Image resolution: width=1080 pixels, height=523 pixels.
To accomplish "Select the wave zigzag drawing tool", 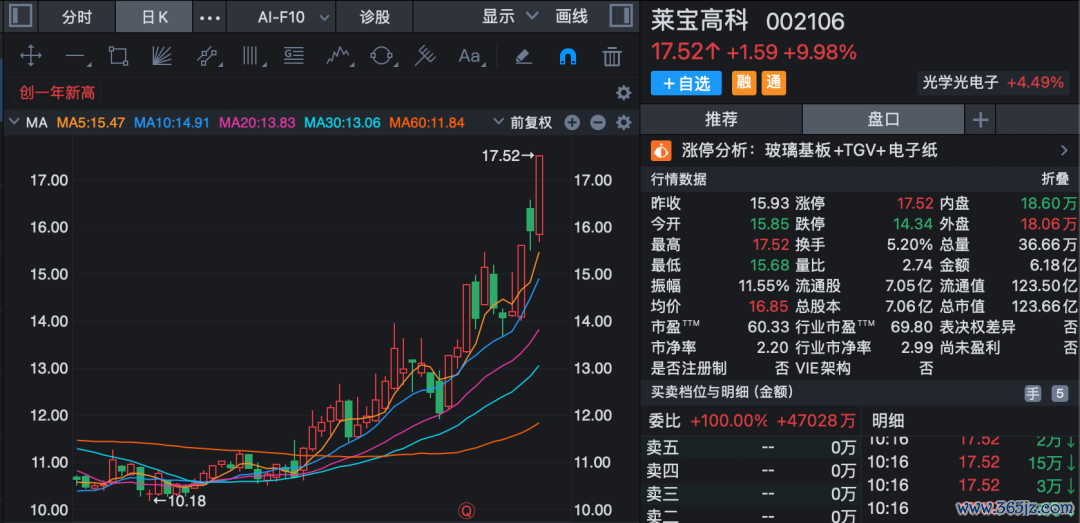I will (338, 57).
